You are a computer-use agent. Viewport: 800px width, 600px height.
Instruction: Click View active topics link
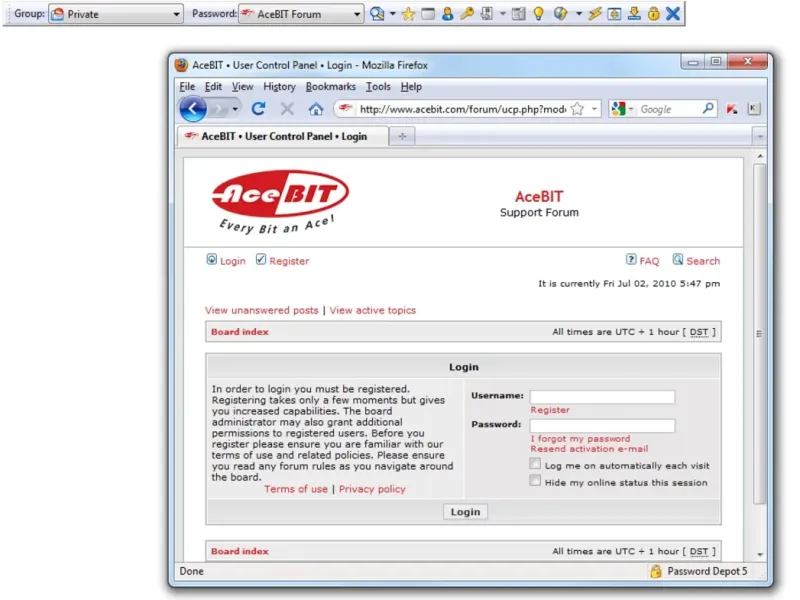pyautogui.click(x=372, y=310)
